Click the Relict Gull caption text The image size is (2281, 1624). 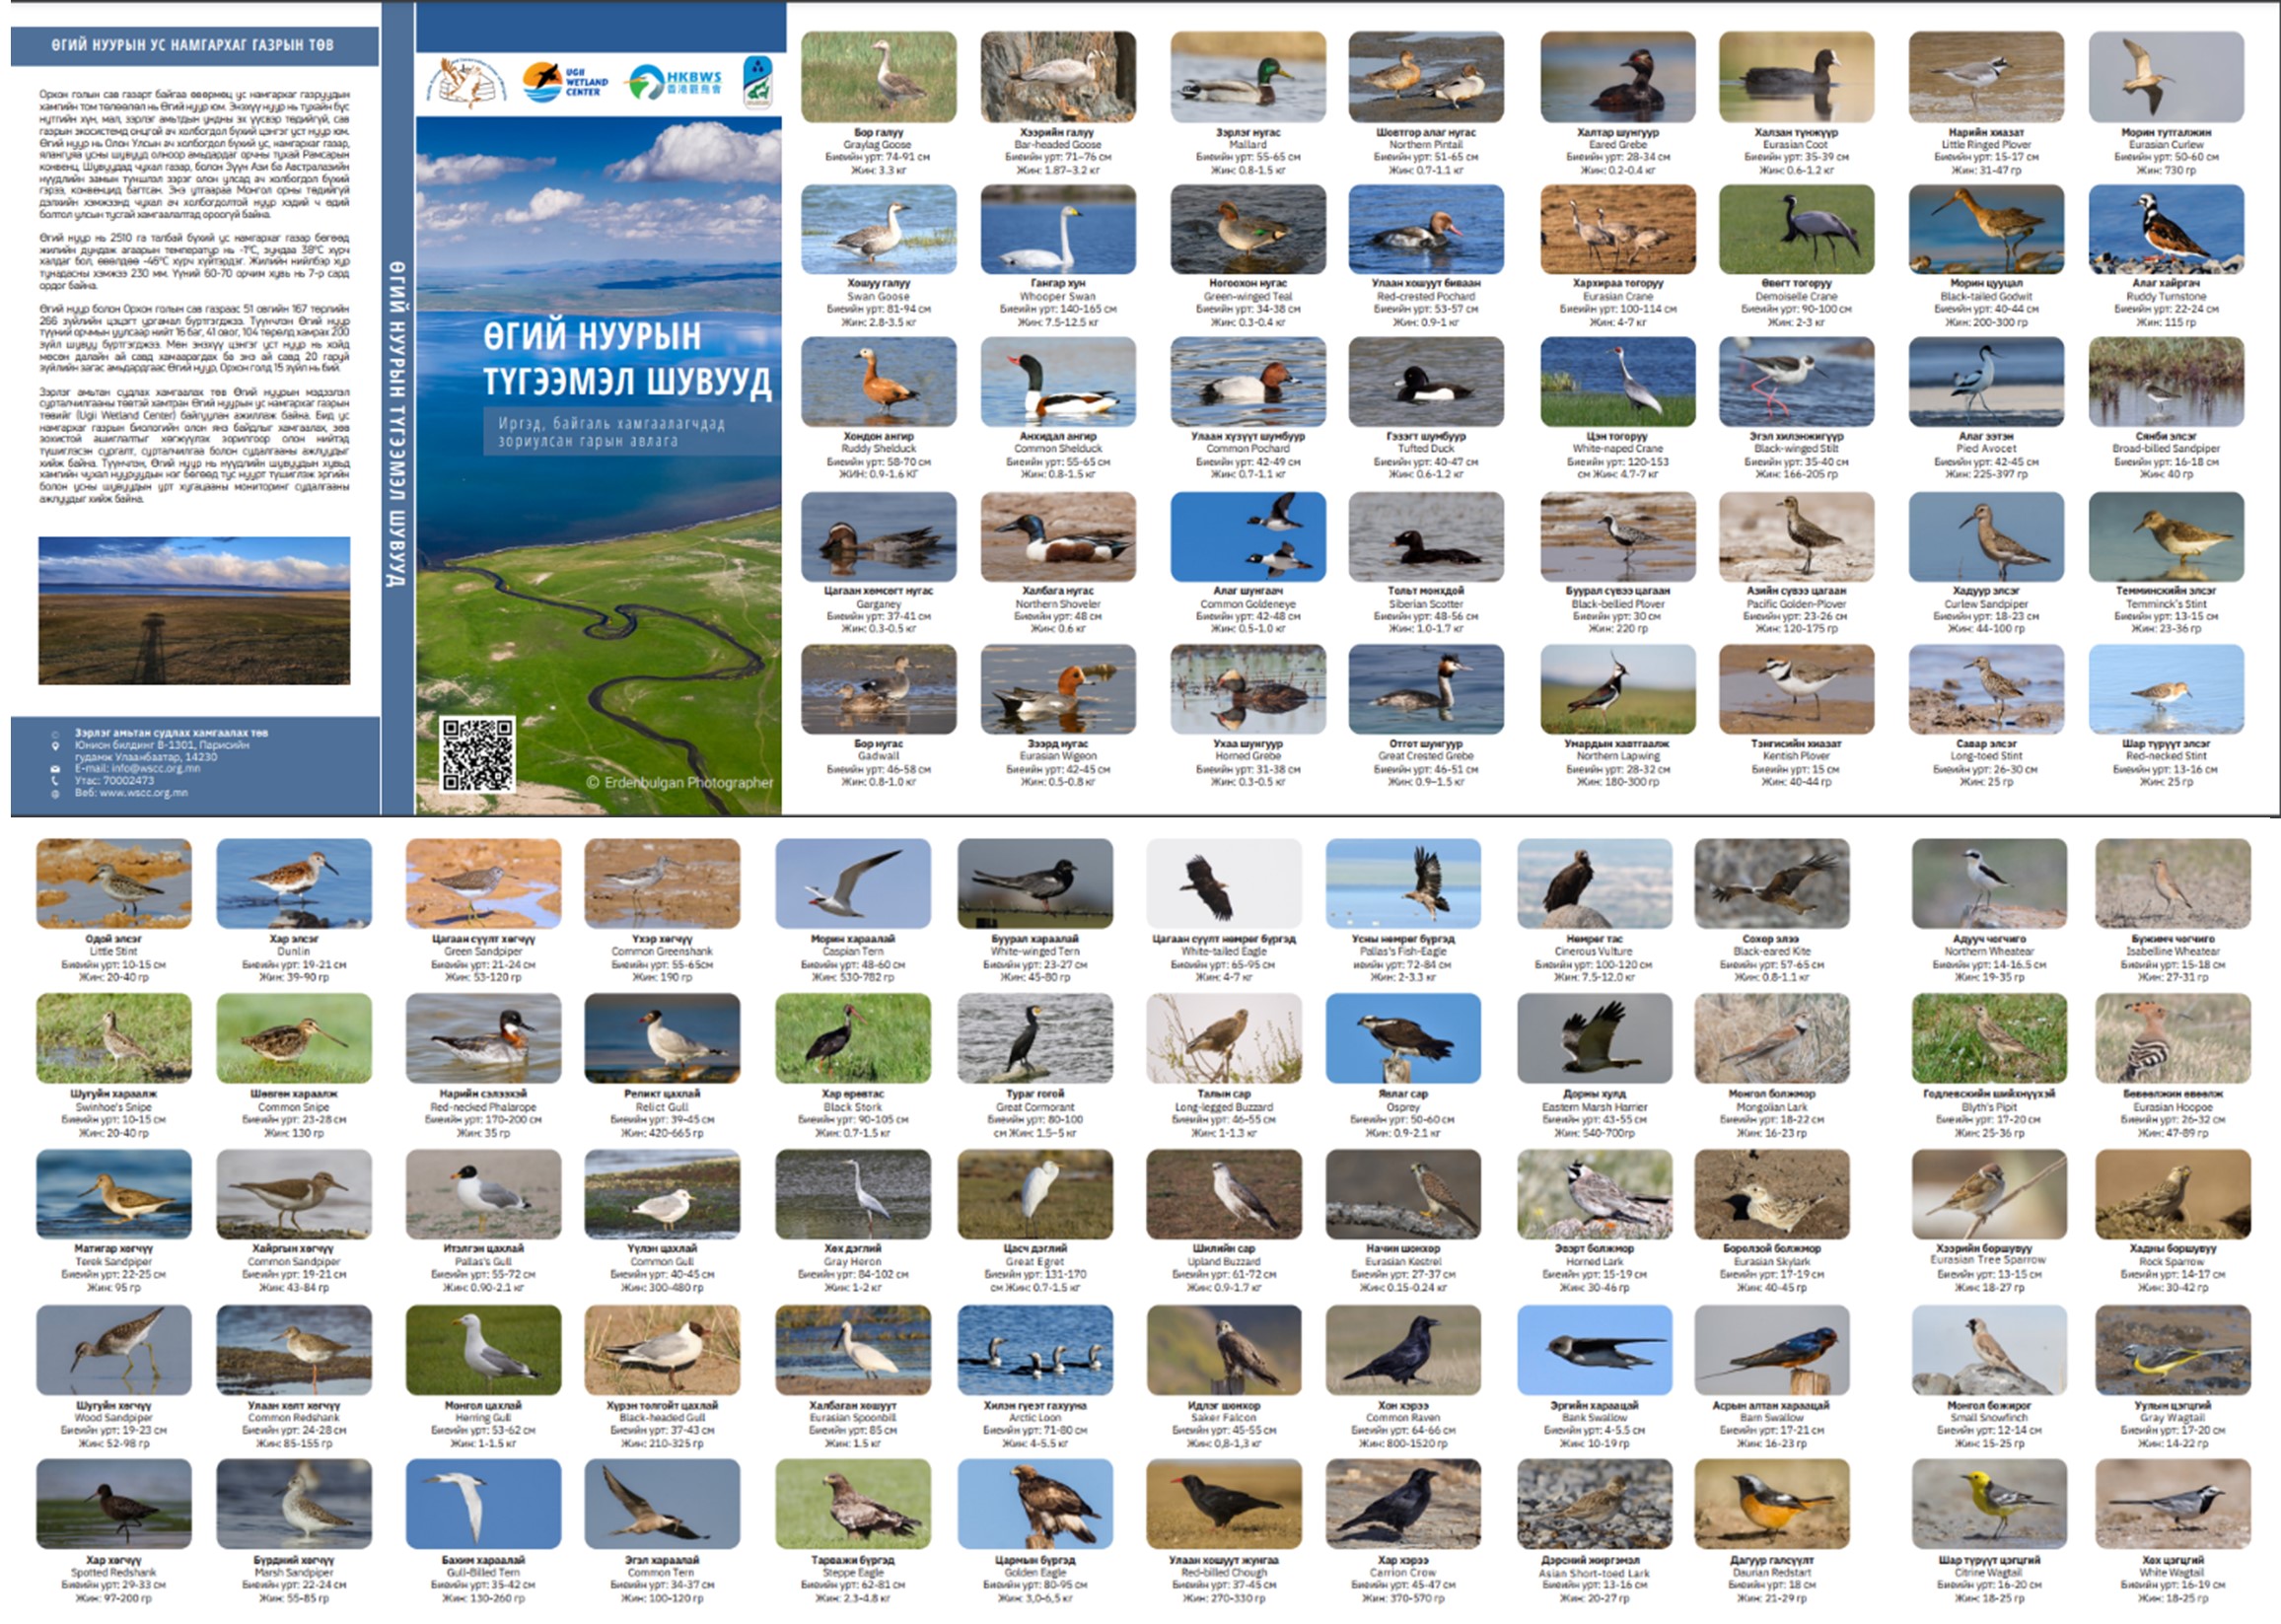click(662, 1107)
